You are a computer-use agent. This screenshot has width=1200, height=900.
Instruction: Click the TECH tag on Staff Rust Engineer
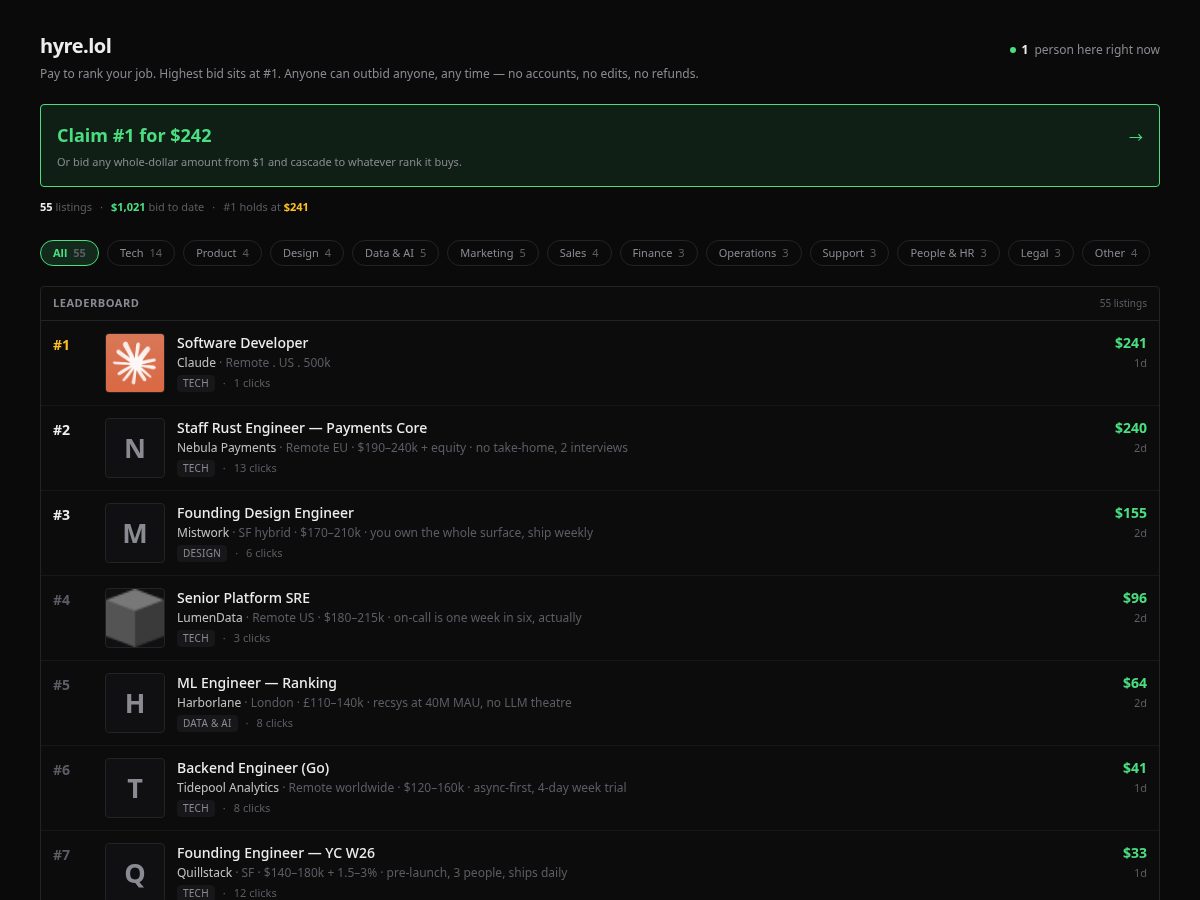(196, 468)
